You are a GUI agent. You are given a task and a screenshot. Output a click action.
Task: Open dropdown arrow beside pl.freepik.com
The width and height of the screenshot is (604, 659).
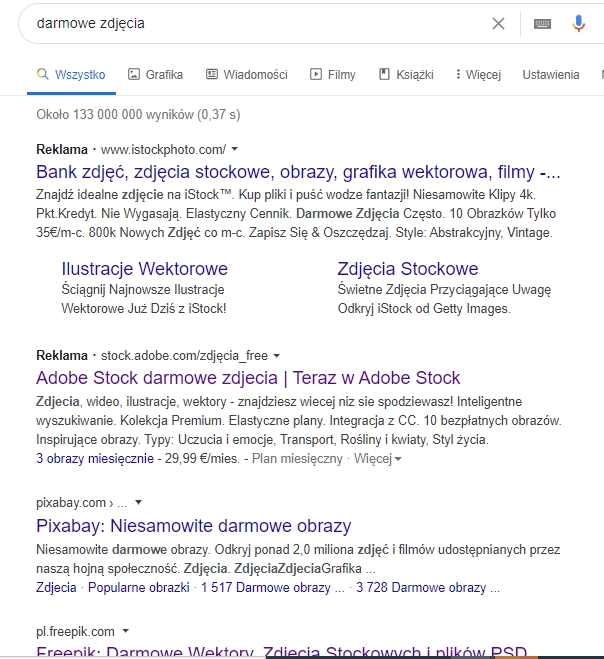(125, 631)
